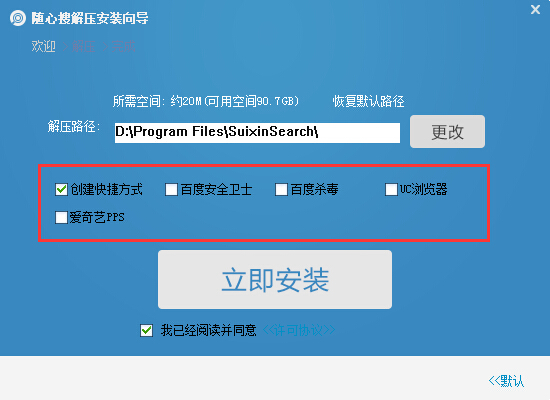Click the 解压路径 label text
This screenshot has height=400, width=550.
point(74,126)
